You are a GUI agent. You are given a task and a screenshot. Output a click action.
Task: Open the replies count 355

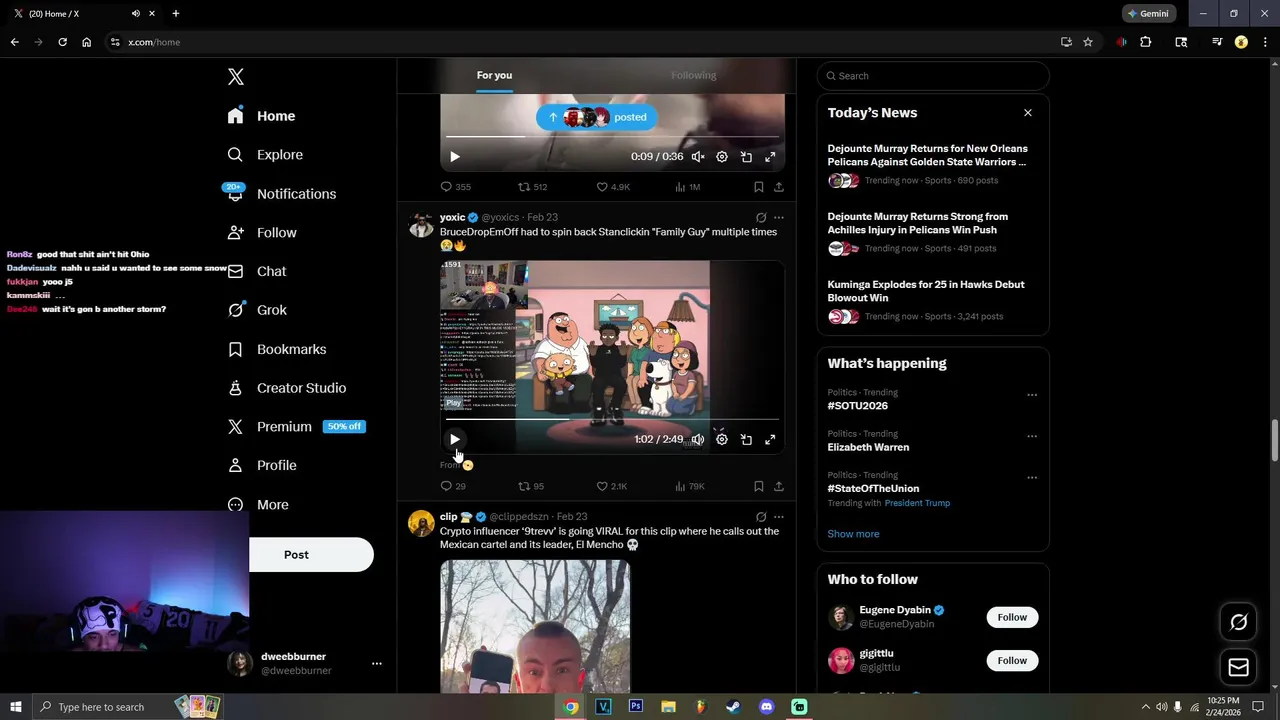point(456,187)
